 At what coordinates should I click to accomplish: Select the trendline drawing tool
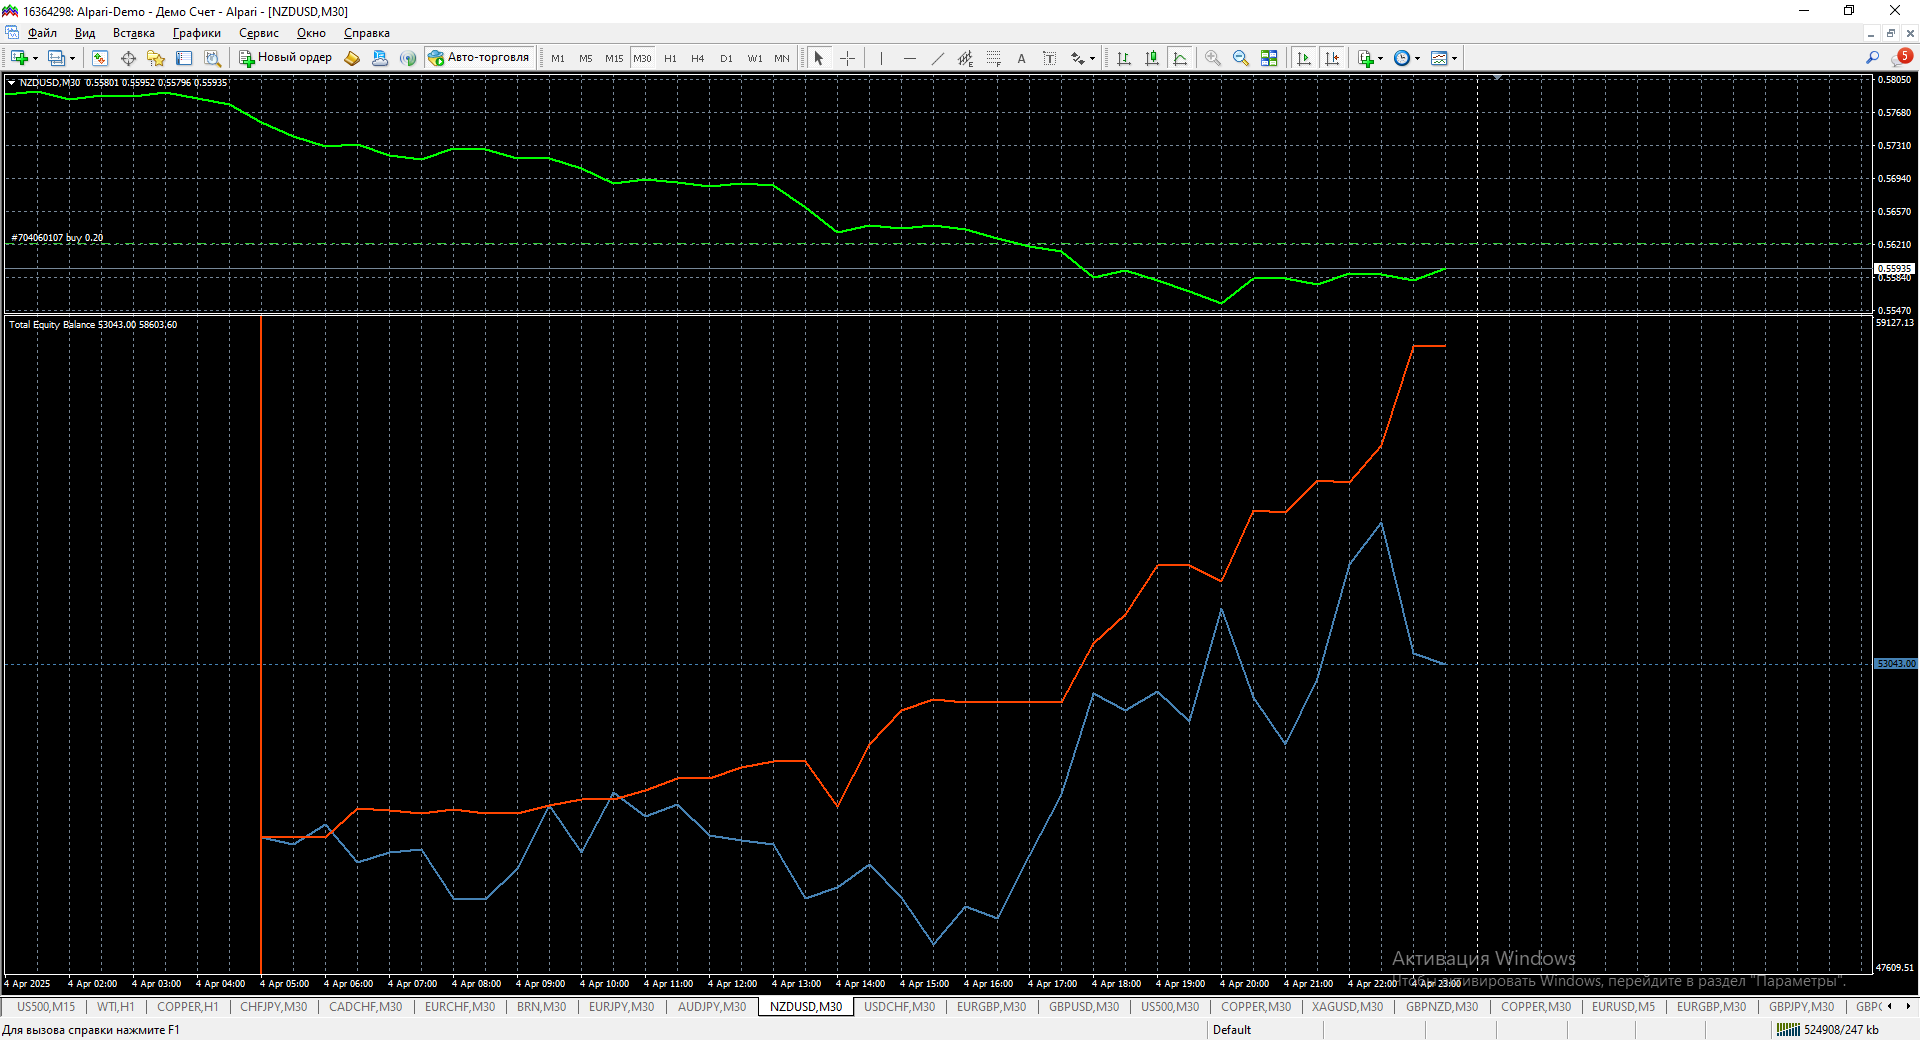click(x=937, y=58)
